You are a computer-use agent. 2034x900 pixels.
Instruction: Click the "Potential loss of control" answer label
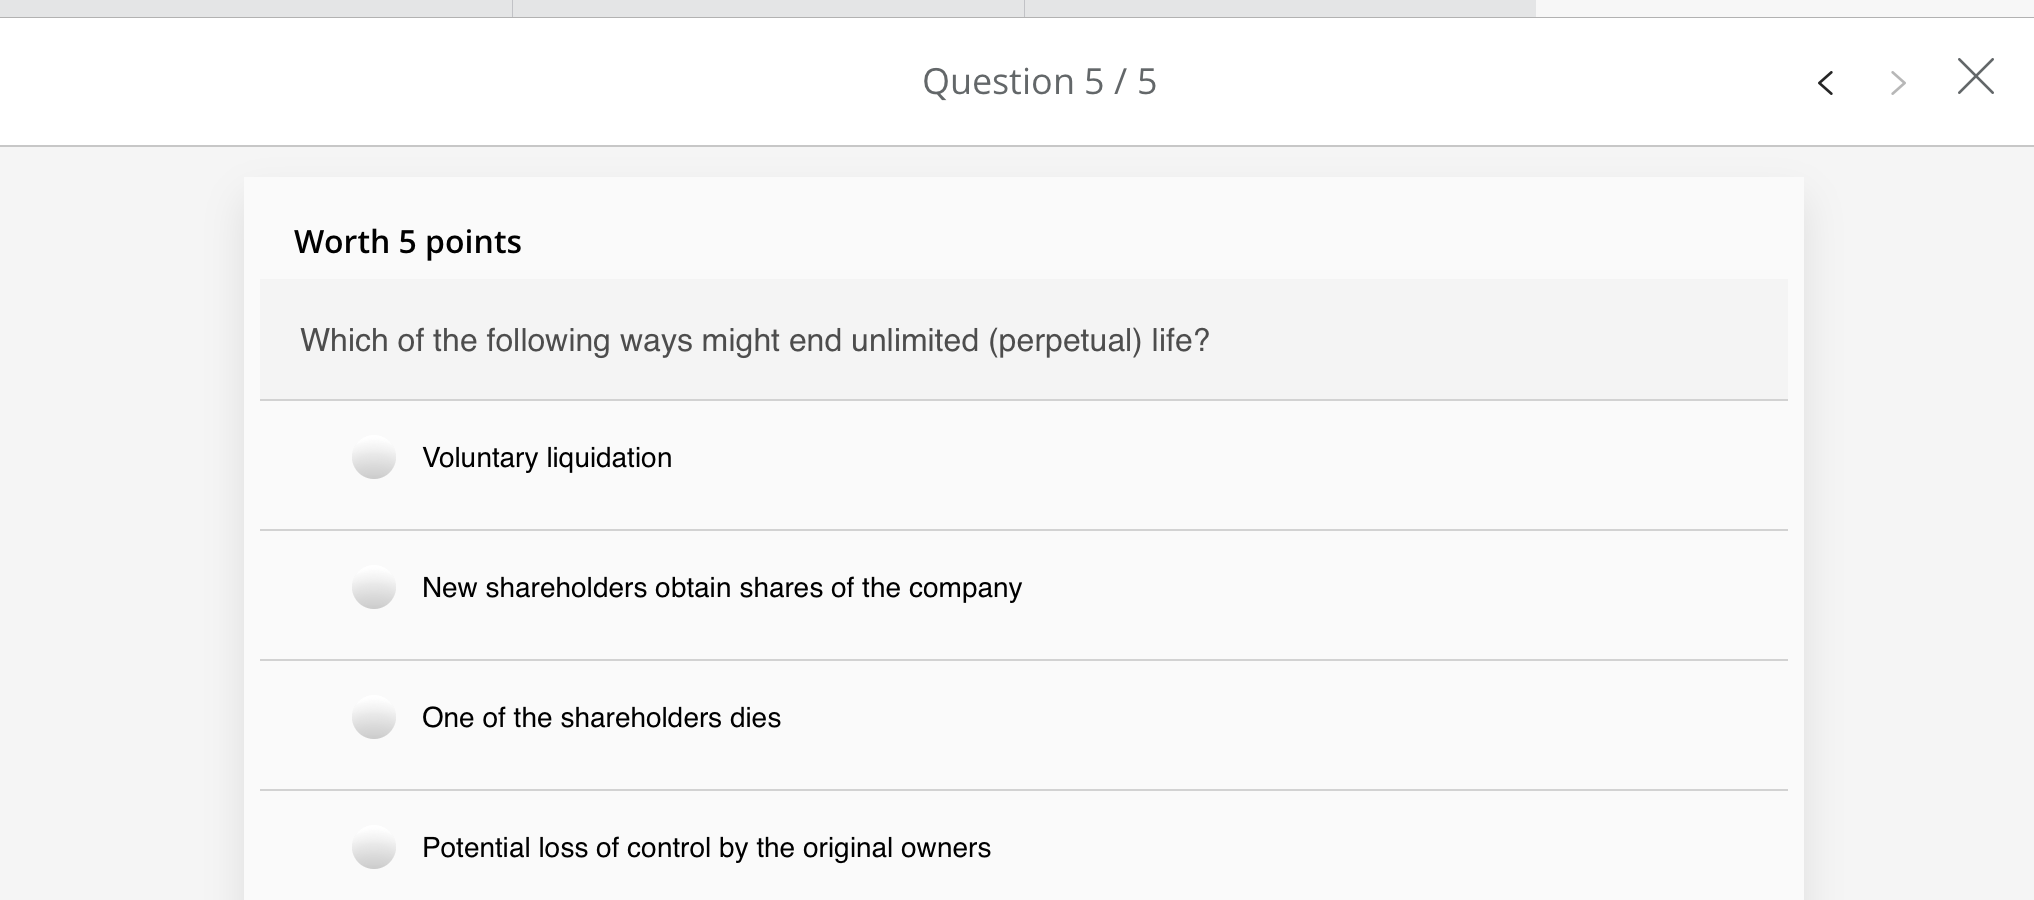(706, 848)
